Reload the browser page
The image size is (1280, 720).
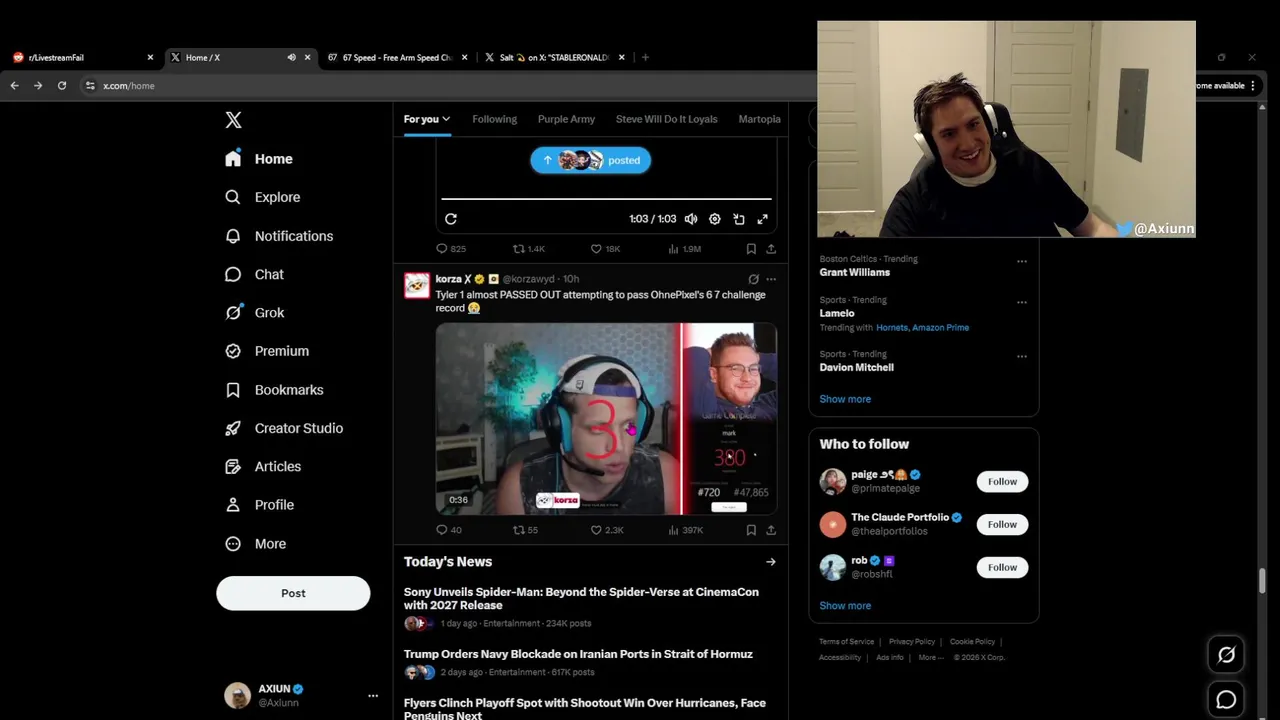click(x=62, y=86)
